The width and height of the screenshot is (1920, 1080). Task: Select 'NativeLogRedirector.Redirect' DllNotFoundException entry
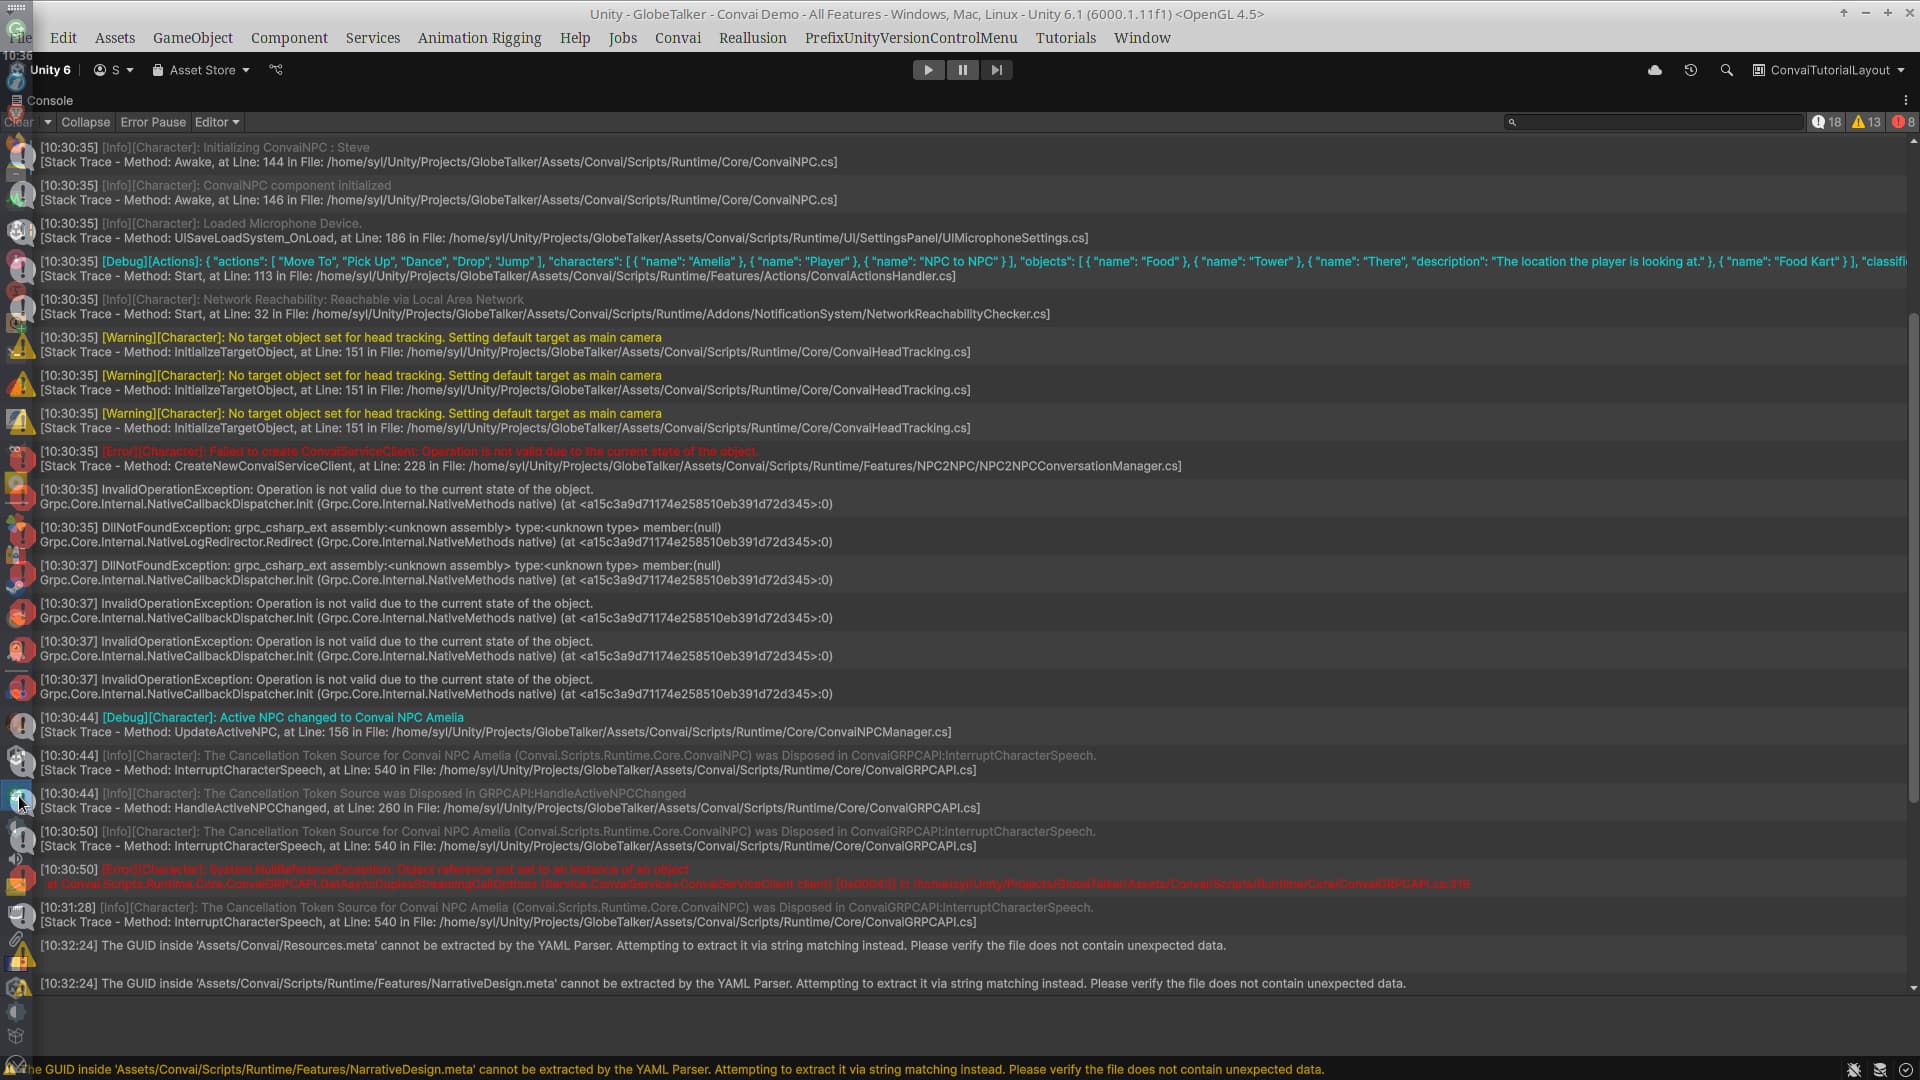(953, 535)
